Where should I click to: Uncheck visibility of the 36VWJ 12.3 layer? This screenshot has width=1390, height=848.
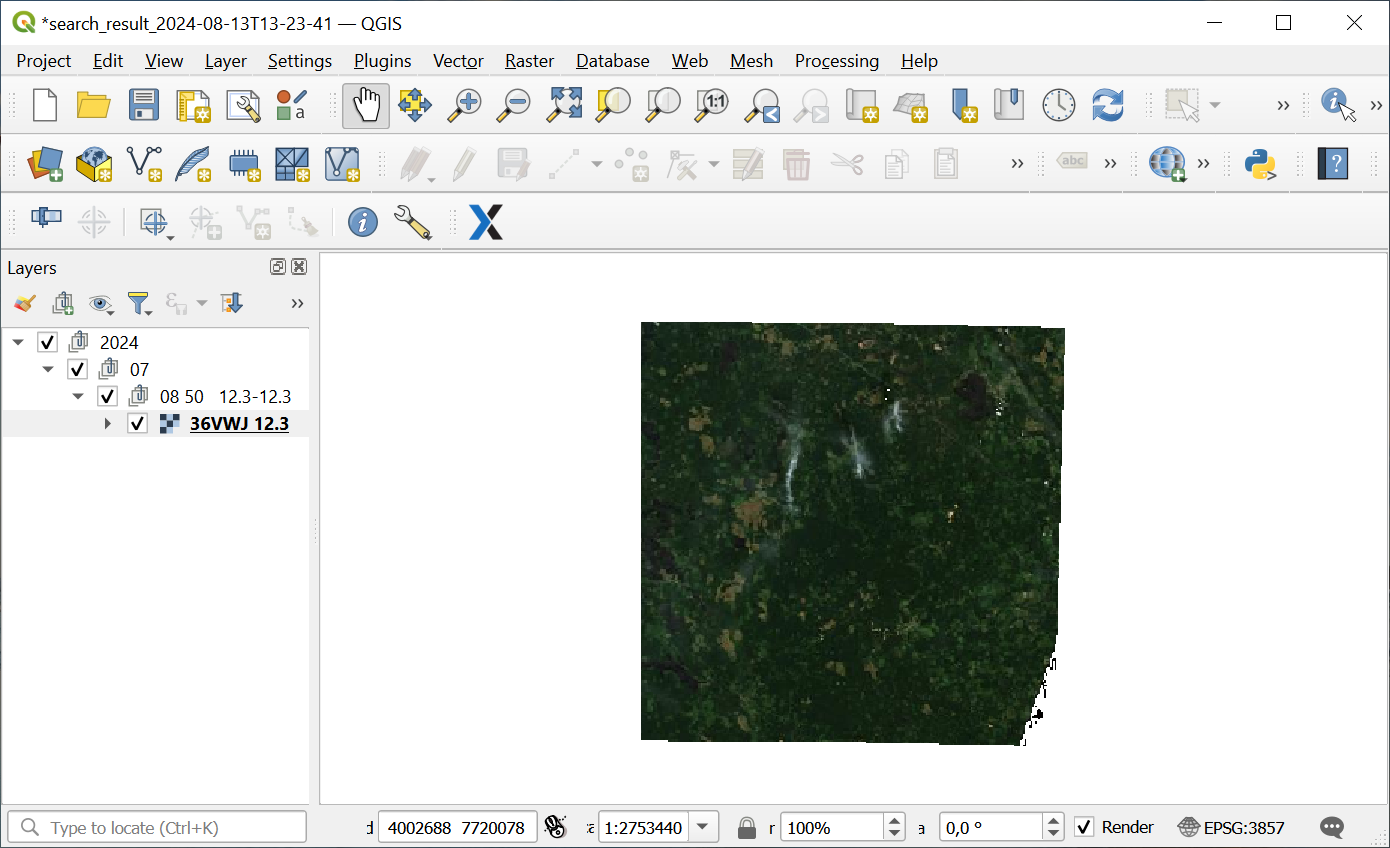click(137, 422)
